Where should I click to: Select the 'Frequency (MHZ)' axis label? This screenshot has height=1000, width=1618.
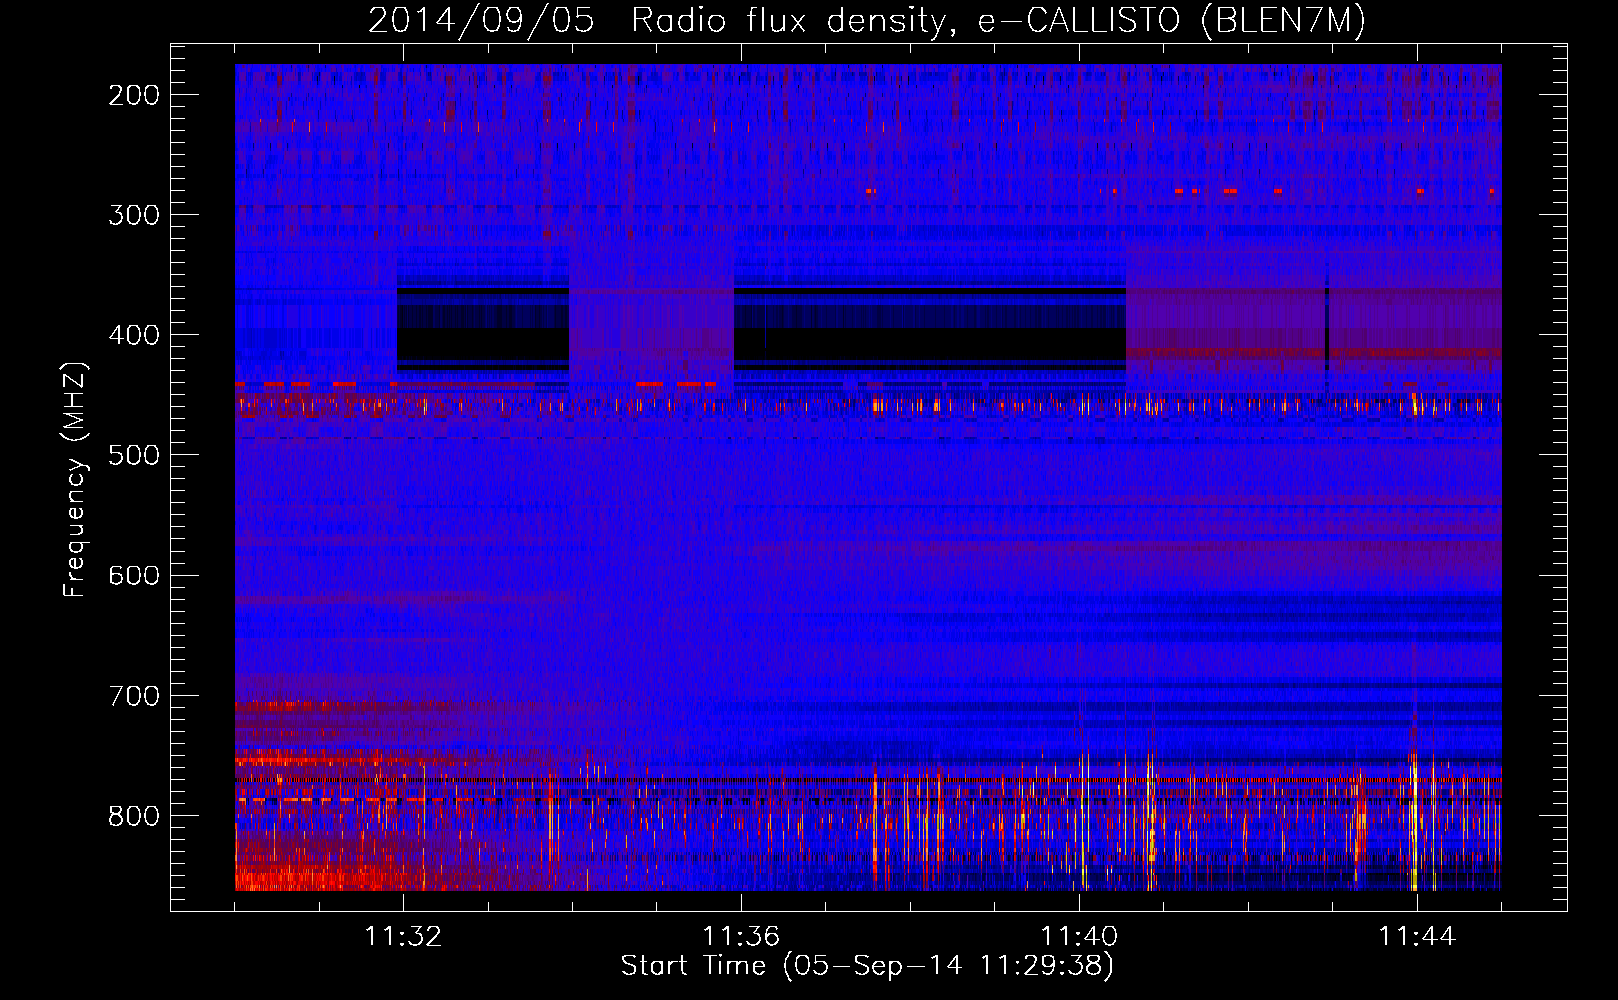(75, 480)
